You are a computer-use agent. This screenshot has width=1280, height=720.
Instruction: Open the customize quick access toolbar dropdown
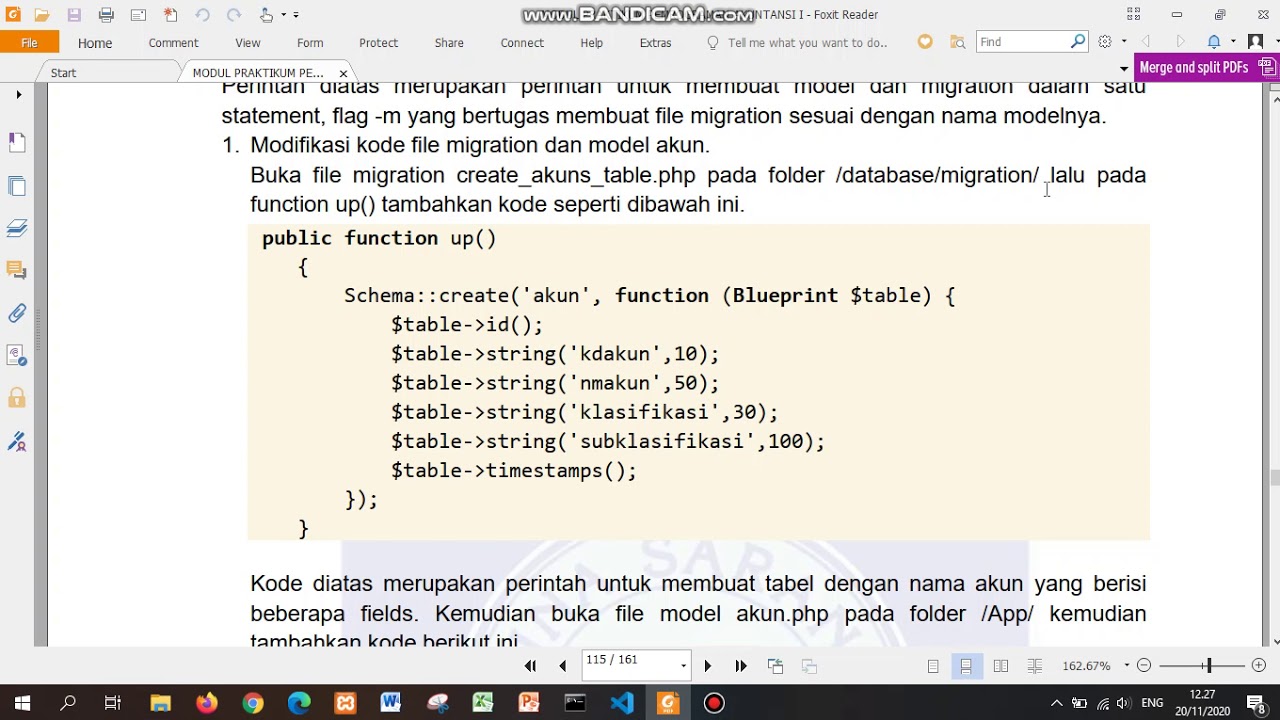click(x=296, y=15)
